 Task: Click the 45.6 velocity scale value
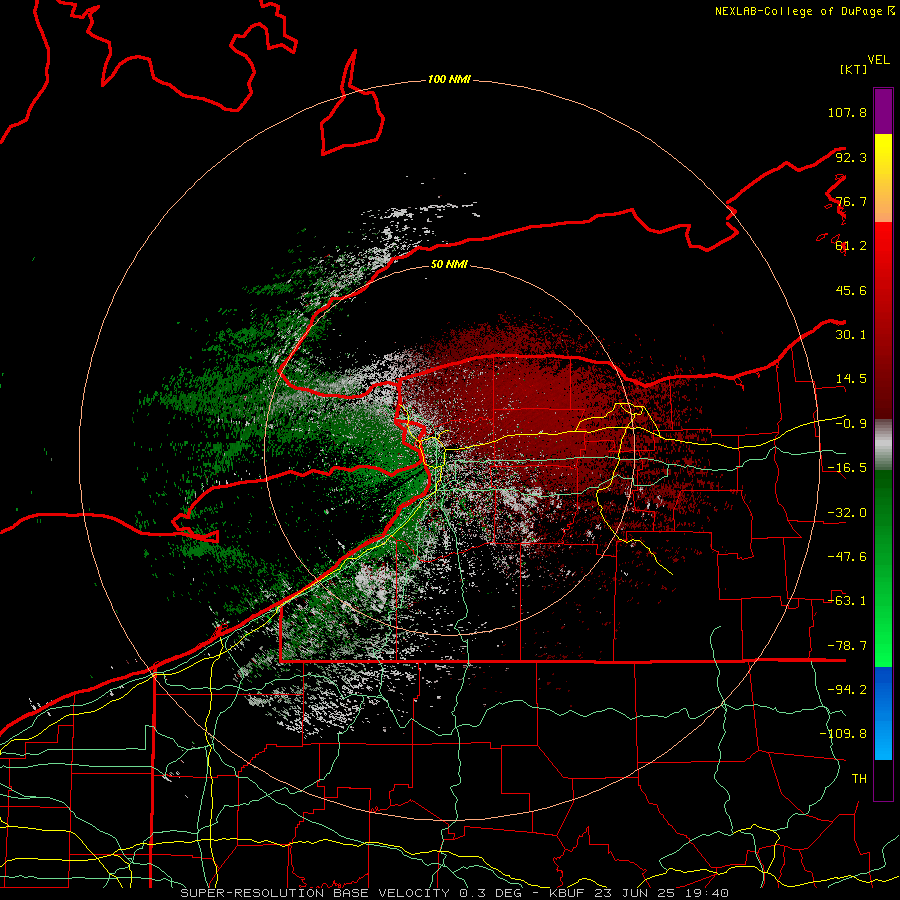[x=851, y=290]
